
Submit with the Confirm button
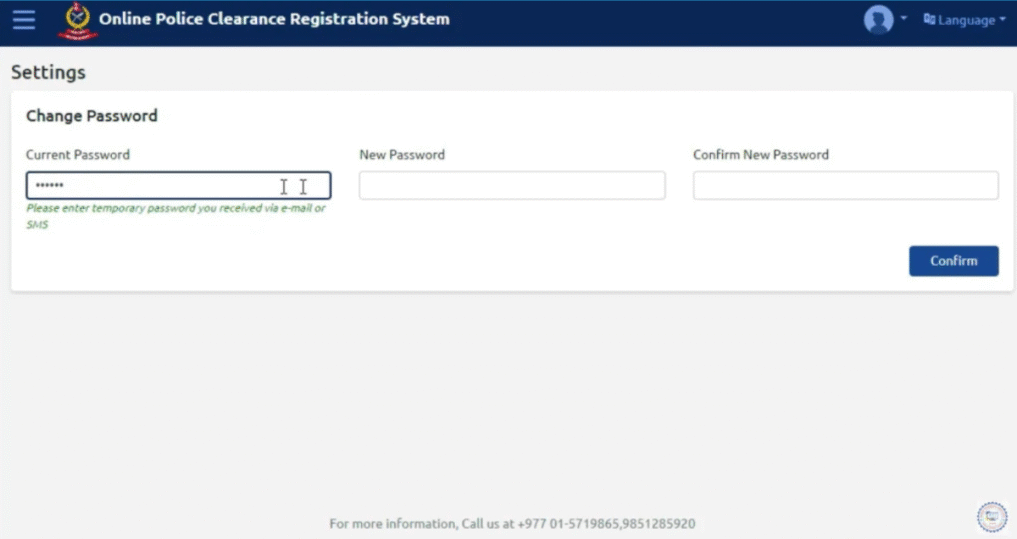click(x=953, y=261)
